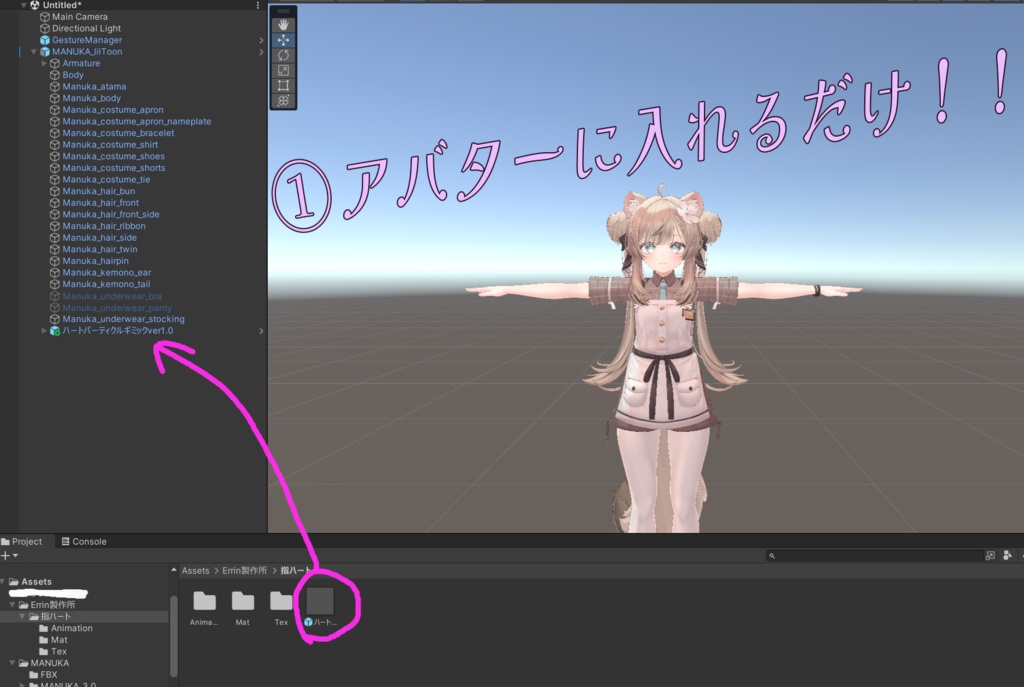Viewport: 1024px width, 687px height.
Task: Open the Tex folder in project grid
Action: click(x=281, y=608)
